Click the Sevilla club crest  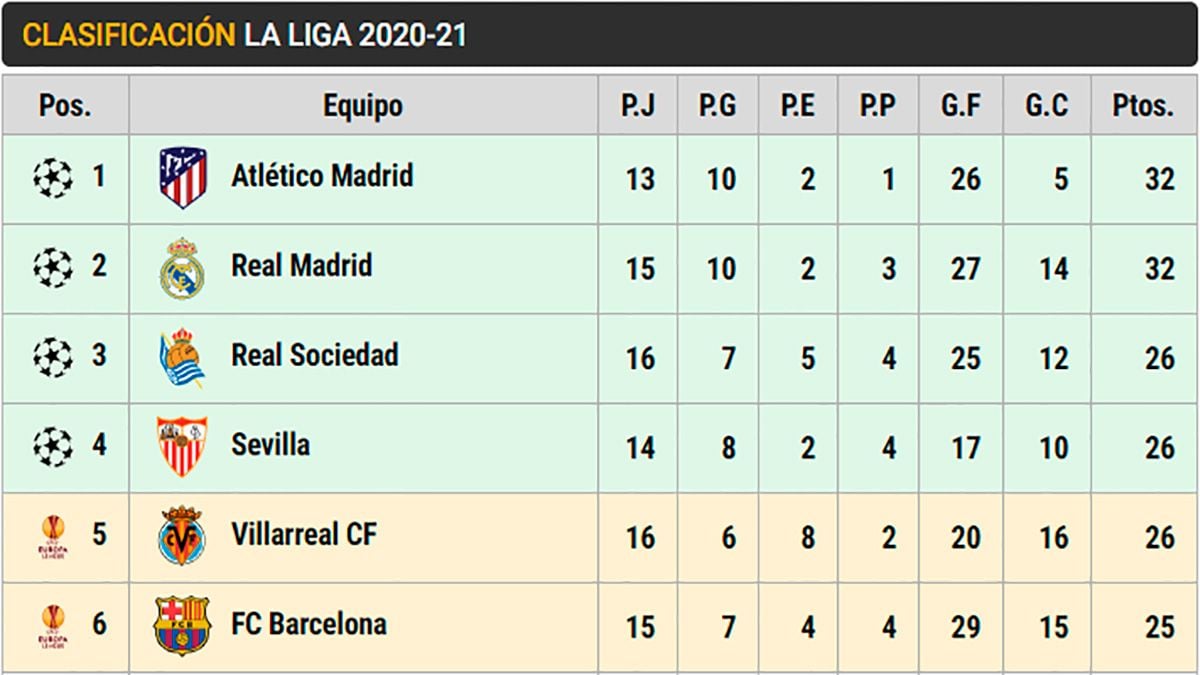pyautogui.click(x=182, y=446)
